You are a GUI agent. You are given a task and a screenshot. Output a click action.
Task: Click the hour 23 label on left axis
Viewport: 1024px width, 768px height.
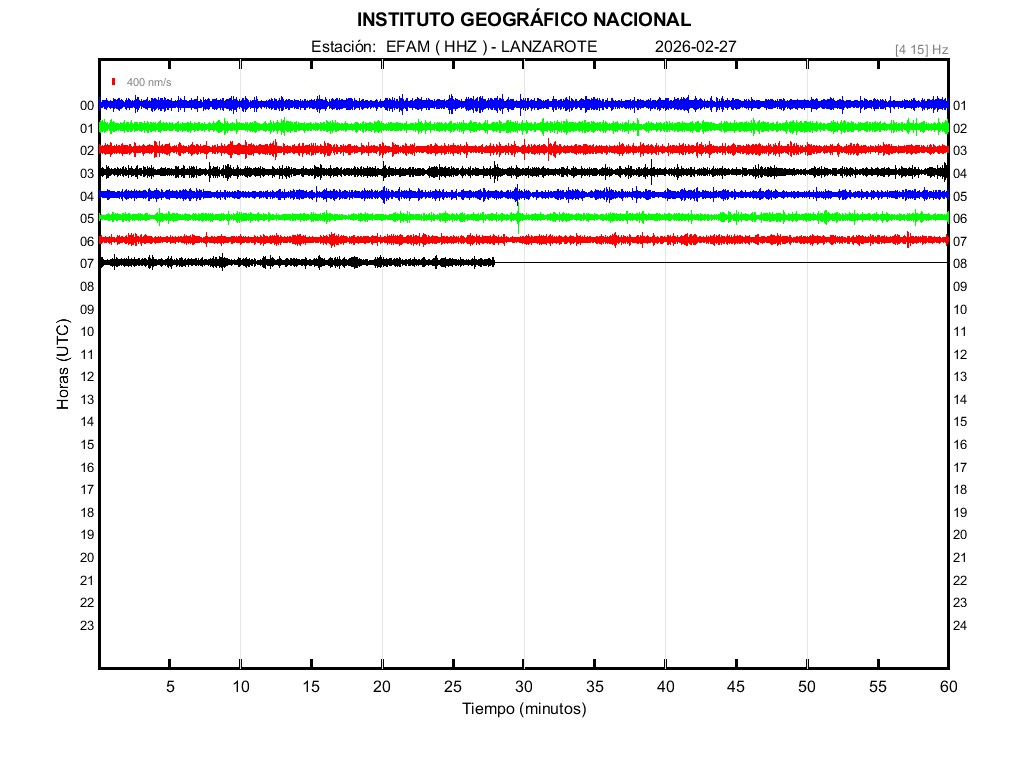click(x=87, y=626)
